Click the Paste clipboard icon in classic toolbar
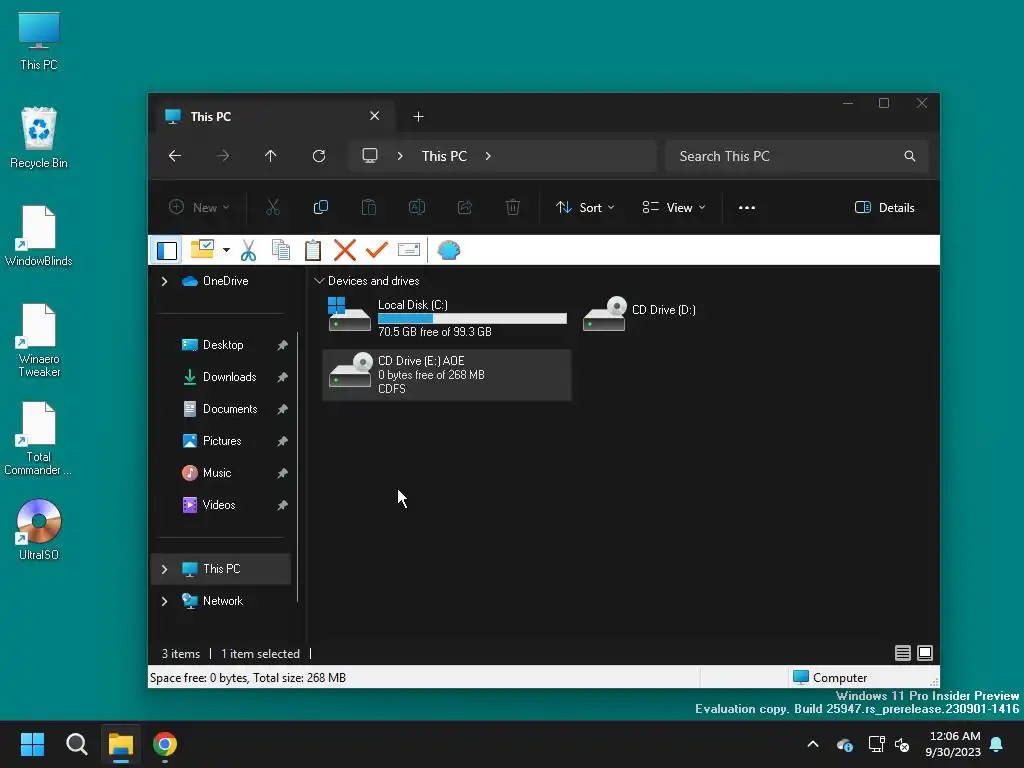The image size is (1024, 768). [x=313, y=250]
